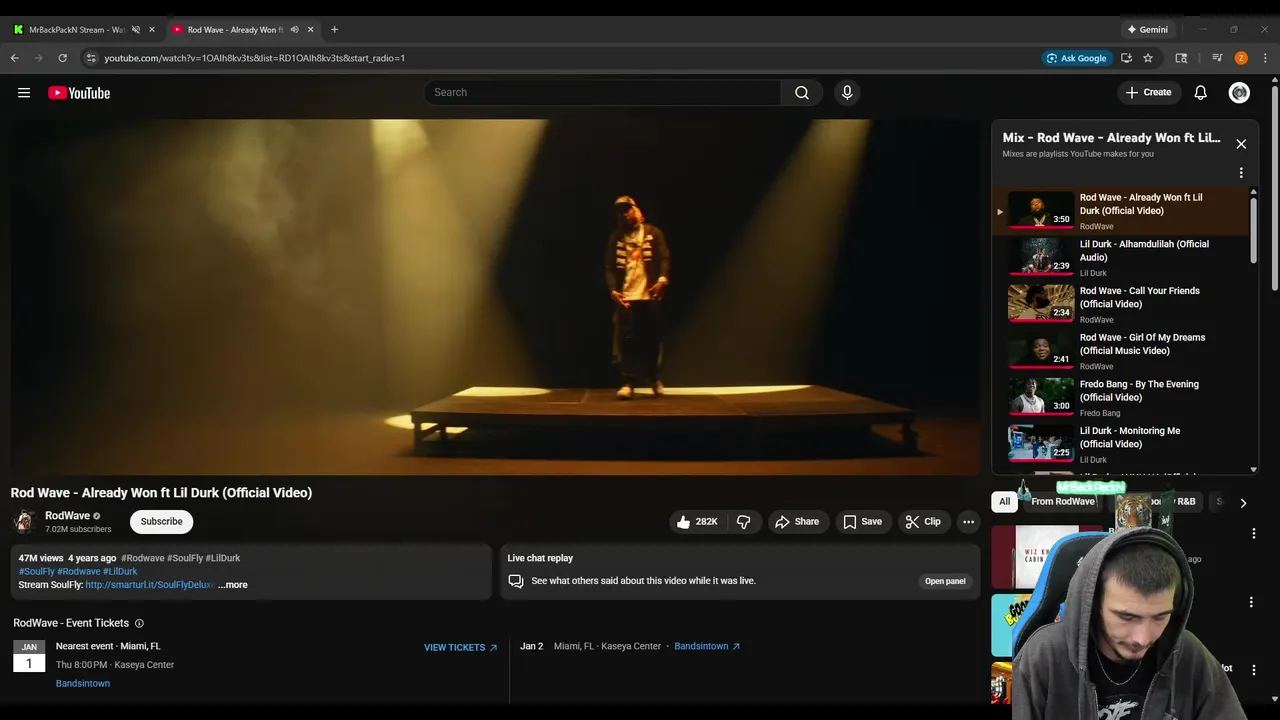Open more actions menu beside Clip
Image resolution: width=1280 pixels, height=720 pixels.
tap(968, 522)
